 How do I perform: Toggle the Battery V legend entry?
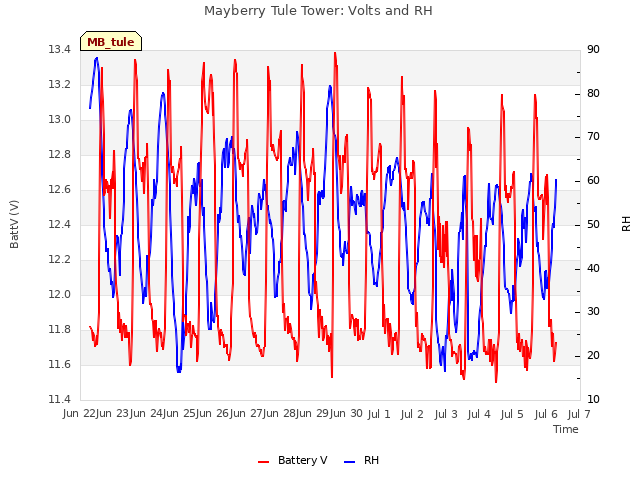(293, 460)
